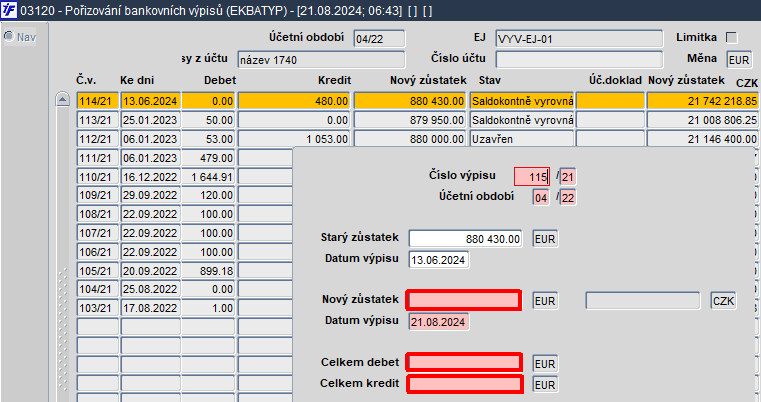This screenshot has height=402, width=761.
Task: Click debet cell 899.18
Action: 208,271
